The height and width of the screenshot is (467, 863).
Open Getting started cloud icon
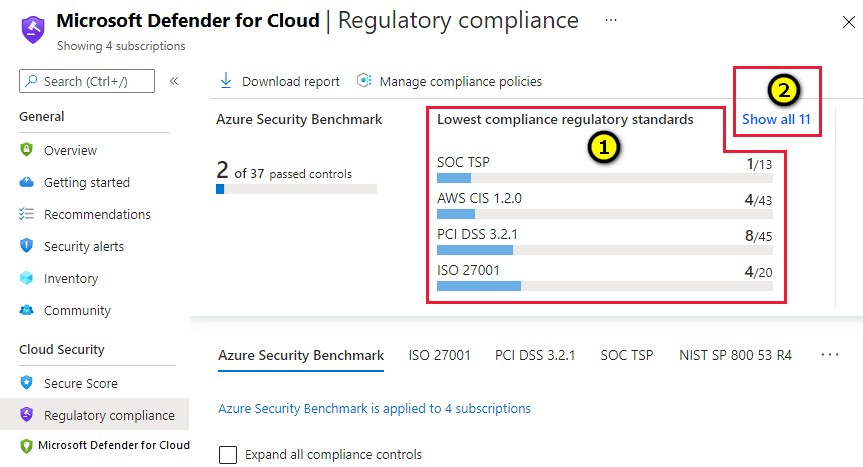point(27,182)
